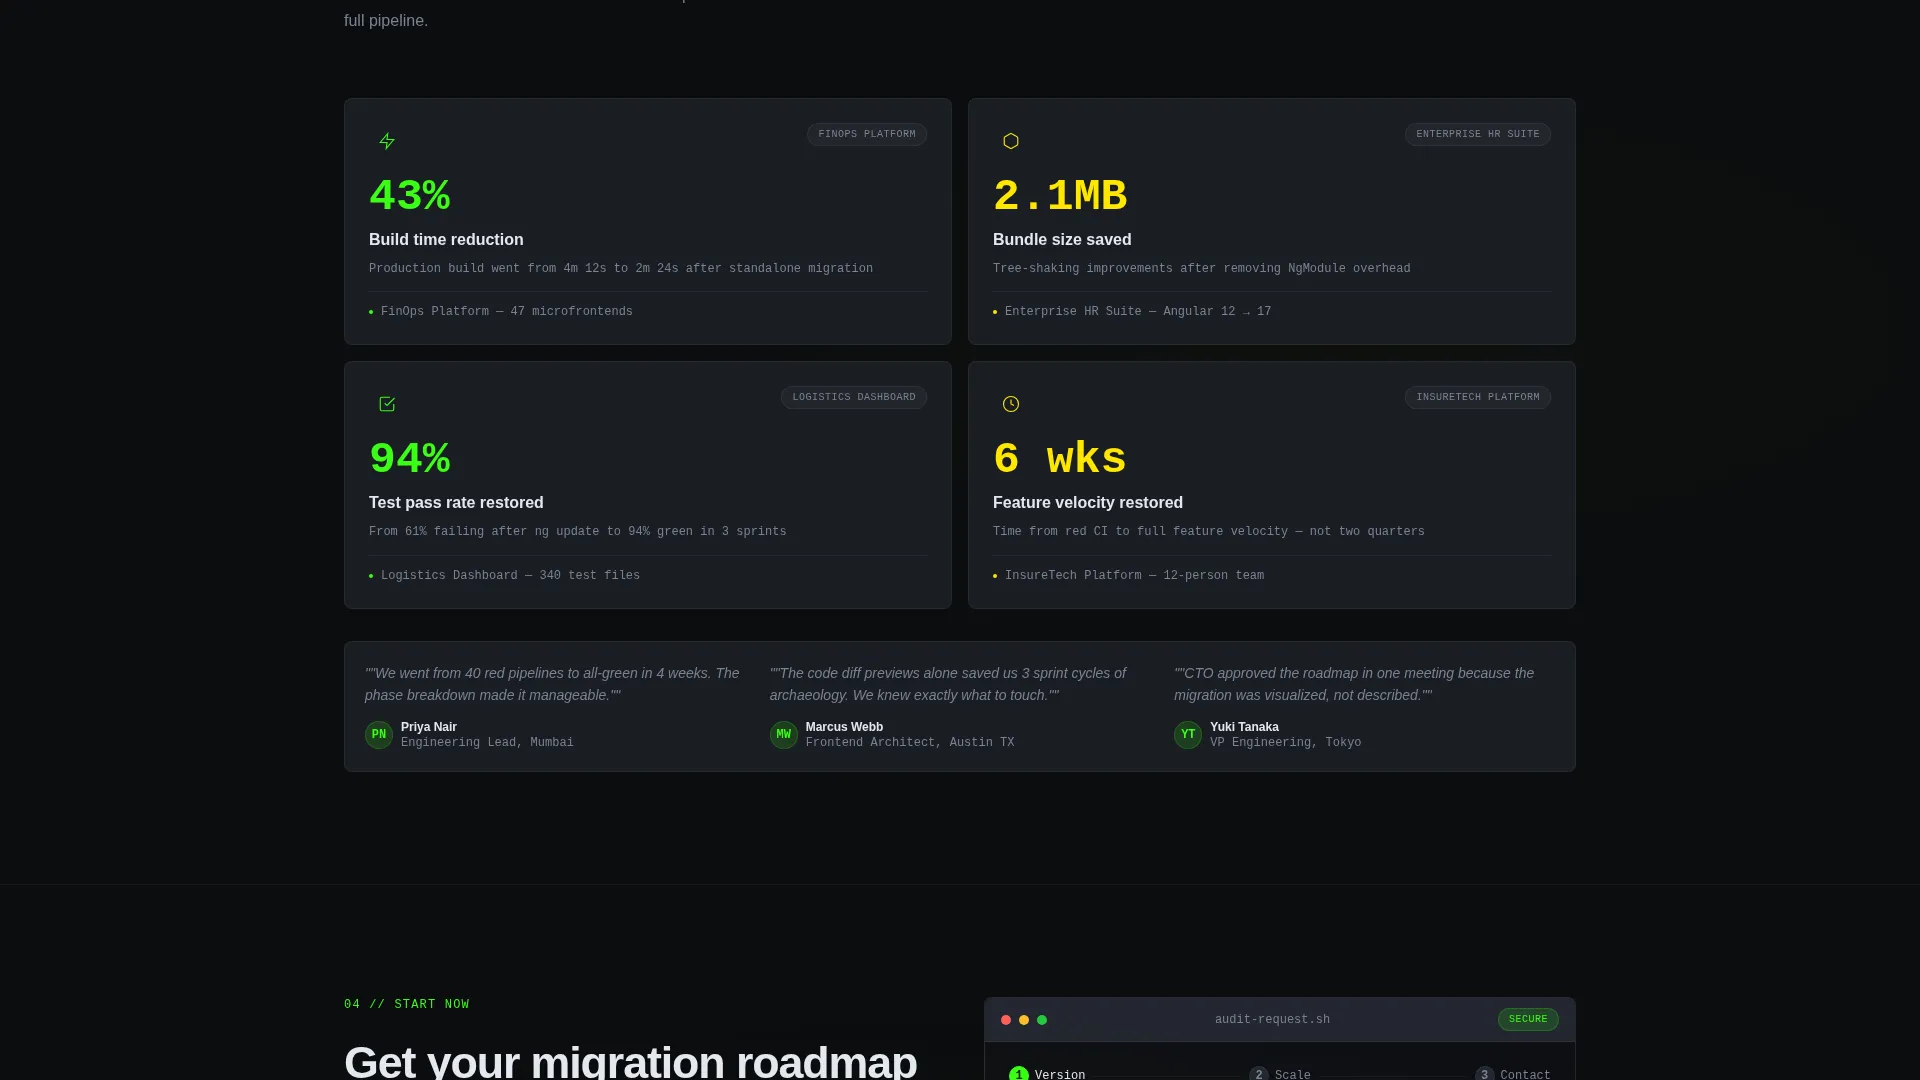The height and width of the screenshot is (1080, 1920).
Task: Click the INSURETECH PLATFORM tag
Action: click(1478, 397)
